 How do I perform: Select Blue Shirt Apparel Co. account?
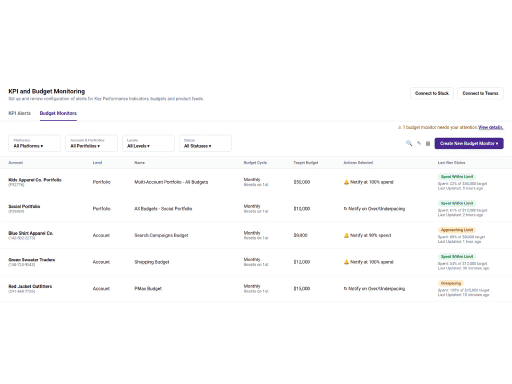(x=31, y=233)
